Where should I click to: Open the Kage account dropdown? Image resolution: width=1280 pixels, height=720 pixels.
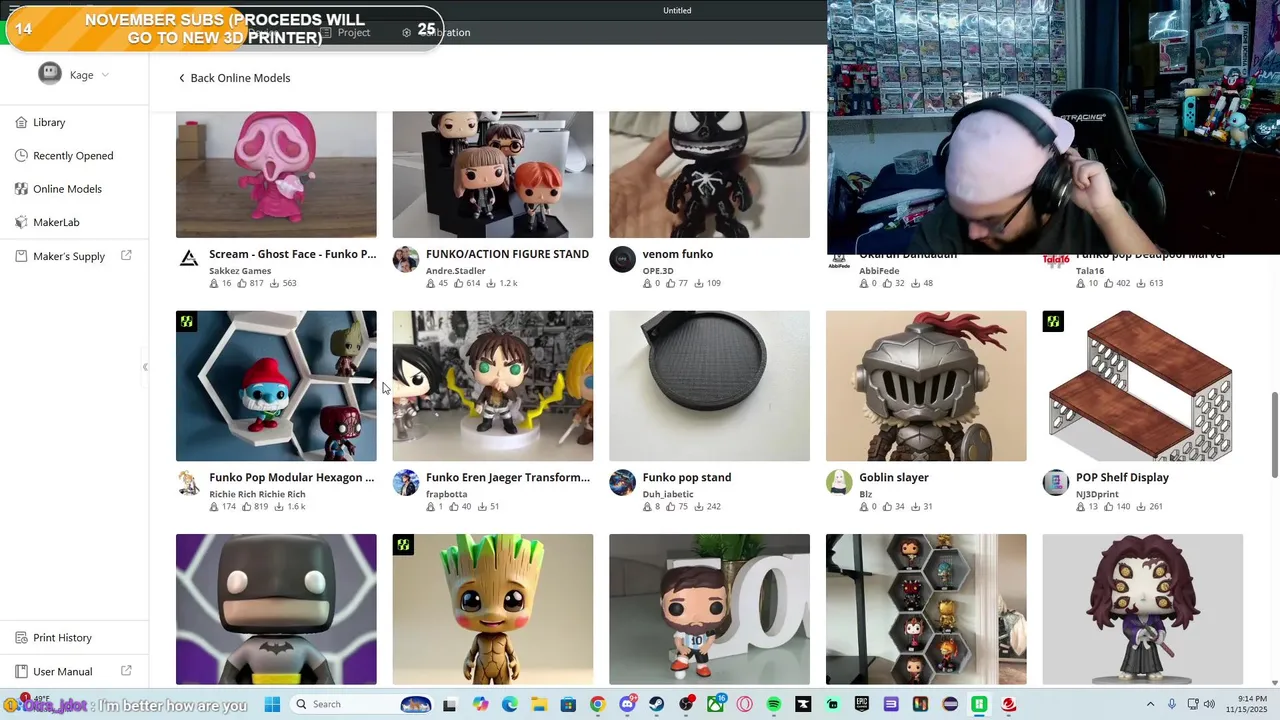[105, 75]
